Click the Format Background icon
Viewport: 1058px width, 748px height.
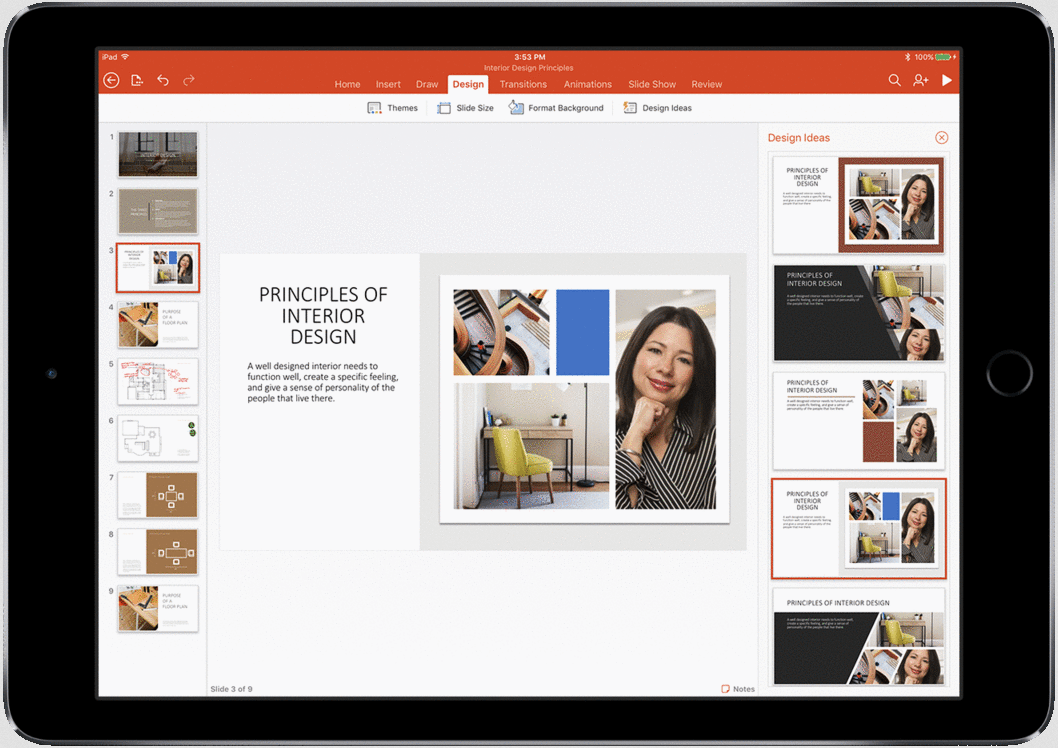(516, 108)
